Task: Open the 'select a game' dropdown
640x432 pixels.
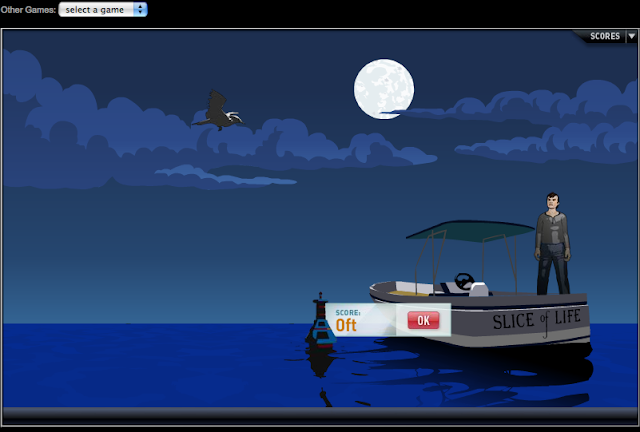Action: [103, 9]
